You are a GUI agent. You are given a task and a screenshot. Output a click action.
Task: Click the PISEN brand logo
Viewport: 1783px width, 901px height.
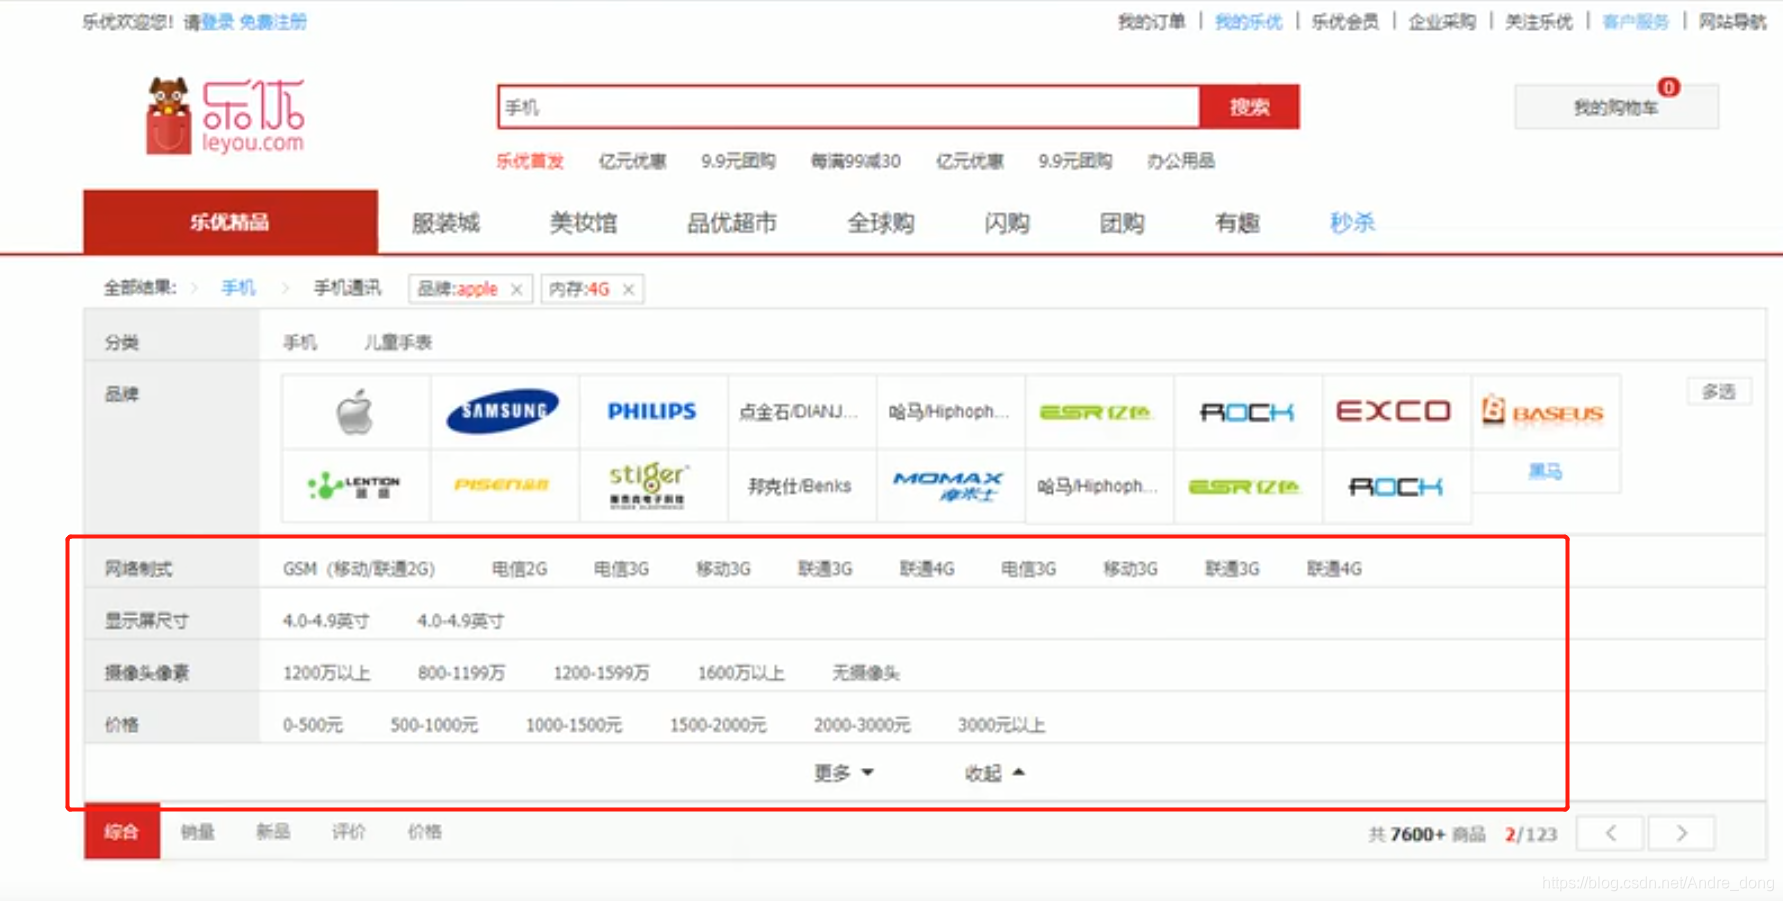click(504, 487)
